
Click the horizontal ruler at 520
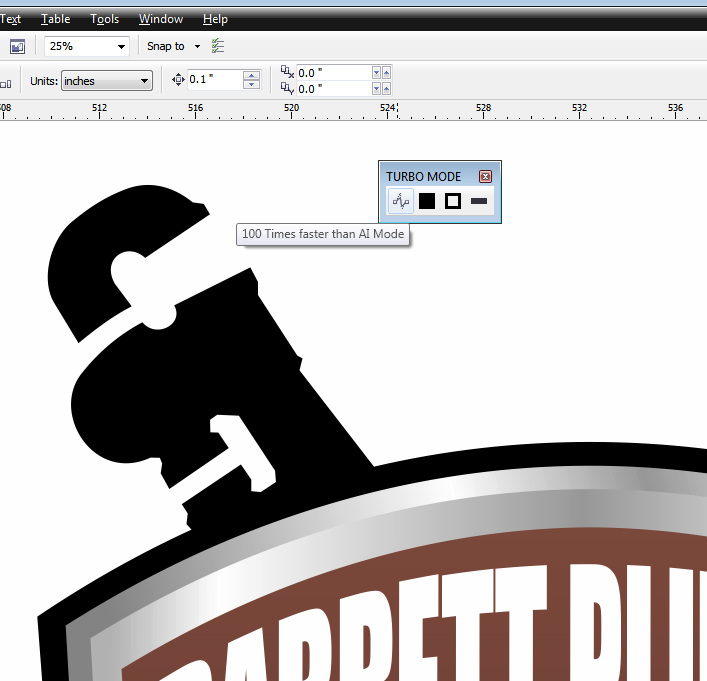point(291,110)
